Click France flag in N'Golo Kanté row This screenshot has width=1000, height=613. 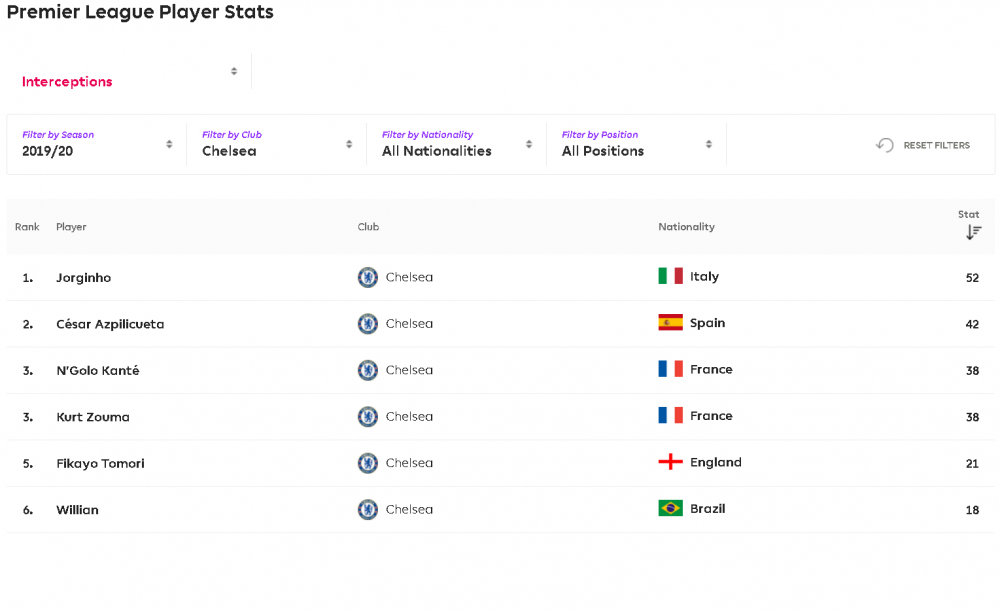click(670, 369)
